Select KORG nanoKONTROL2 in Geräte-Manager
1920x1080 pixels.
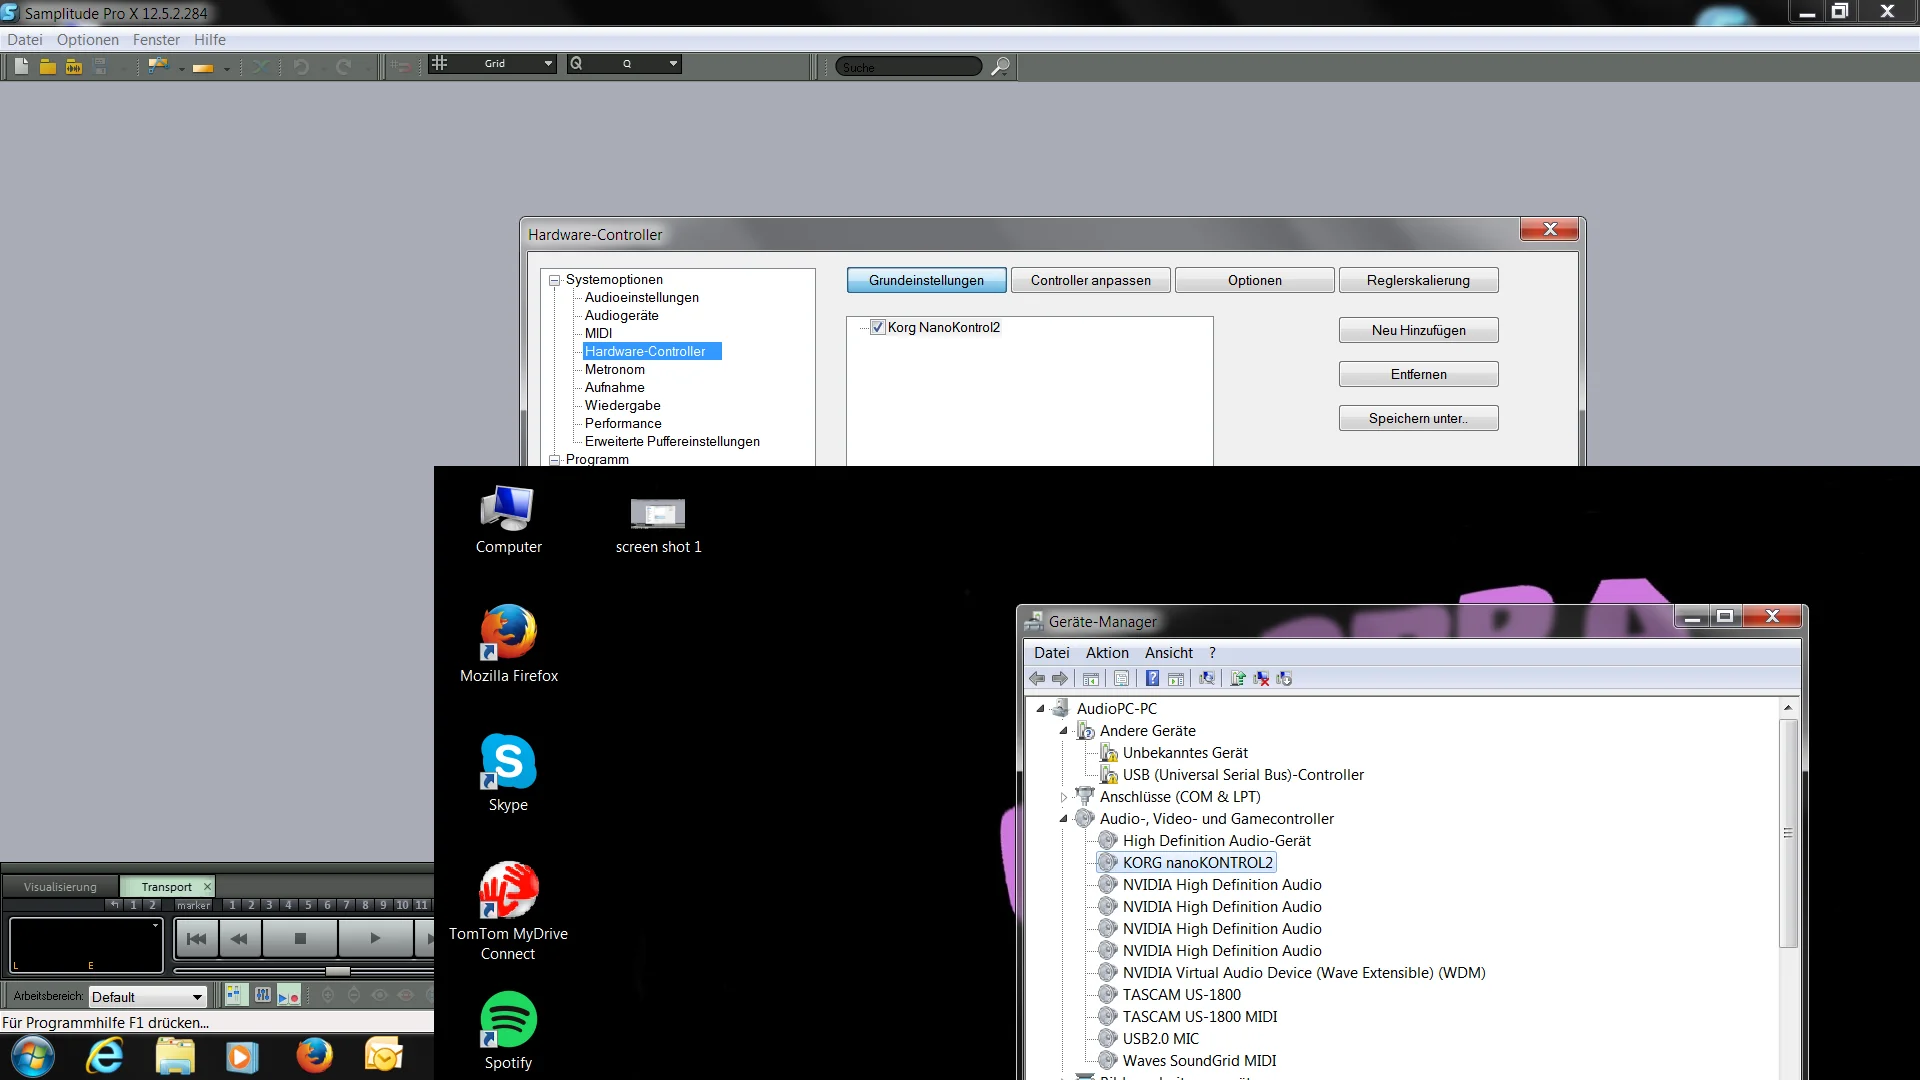pyautogui.click(x=1197, y=863)
